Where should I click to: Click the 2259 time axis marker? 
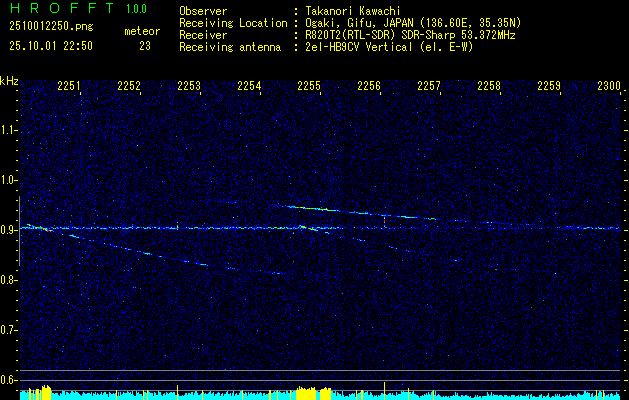click(549, 85)
